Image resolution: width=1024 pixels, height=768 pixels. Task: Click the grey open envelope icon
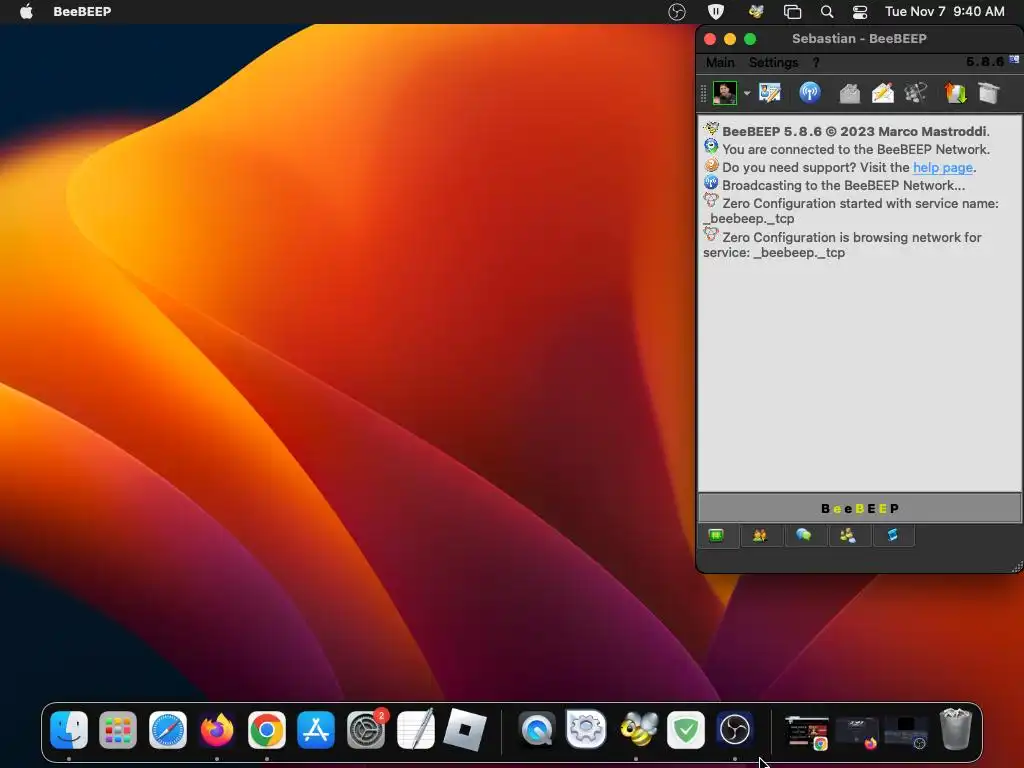[x=849, y=93]
